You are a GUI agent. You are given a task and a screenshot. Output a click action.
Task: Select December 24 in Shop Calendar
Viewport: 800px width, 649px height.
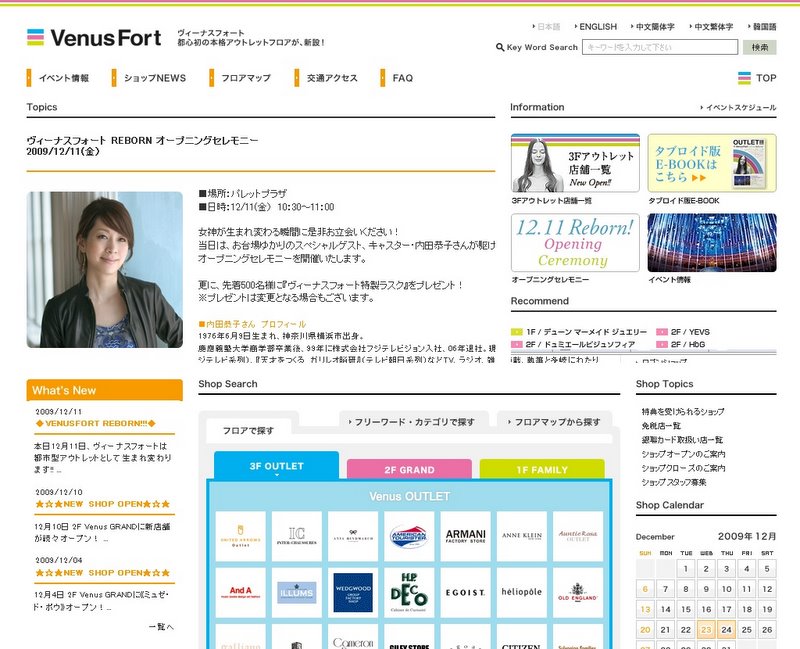tap(727, 630)
